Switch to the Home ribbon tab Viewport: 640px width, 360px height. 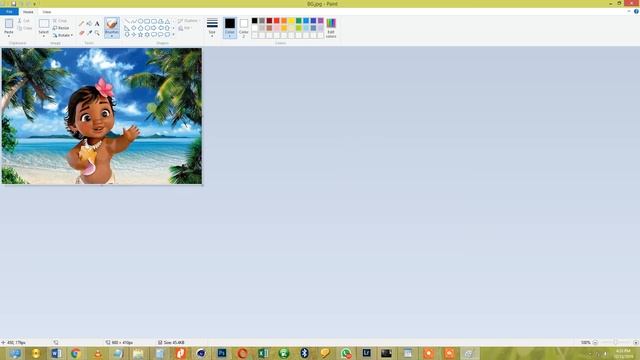(28, 12)
